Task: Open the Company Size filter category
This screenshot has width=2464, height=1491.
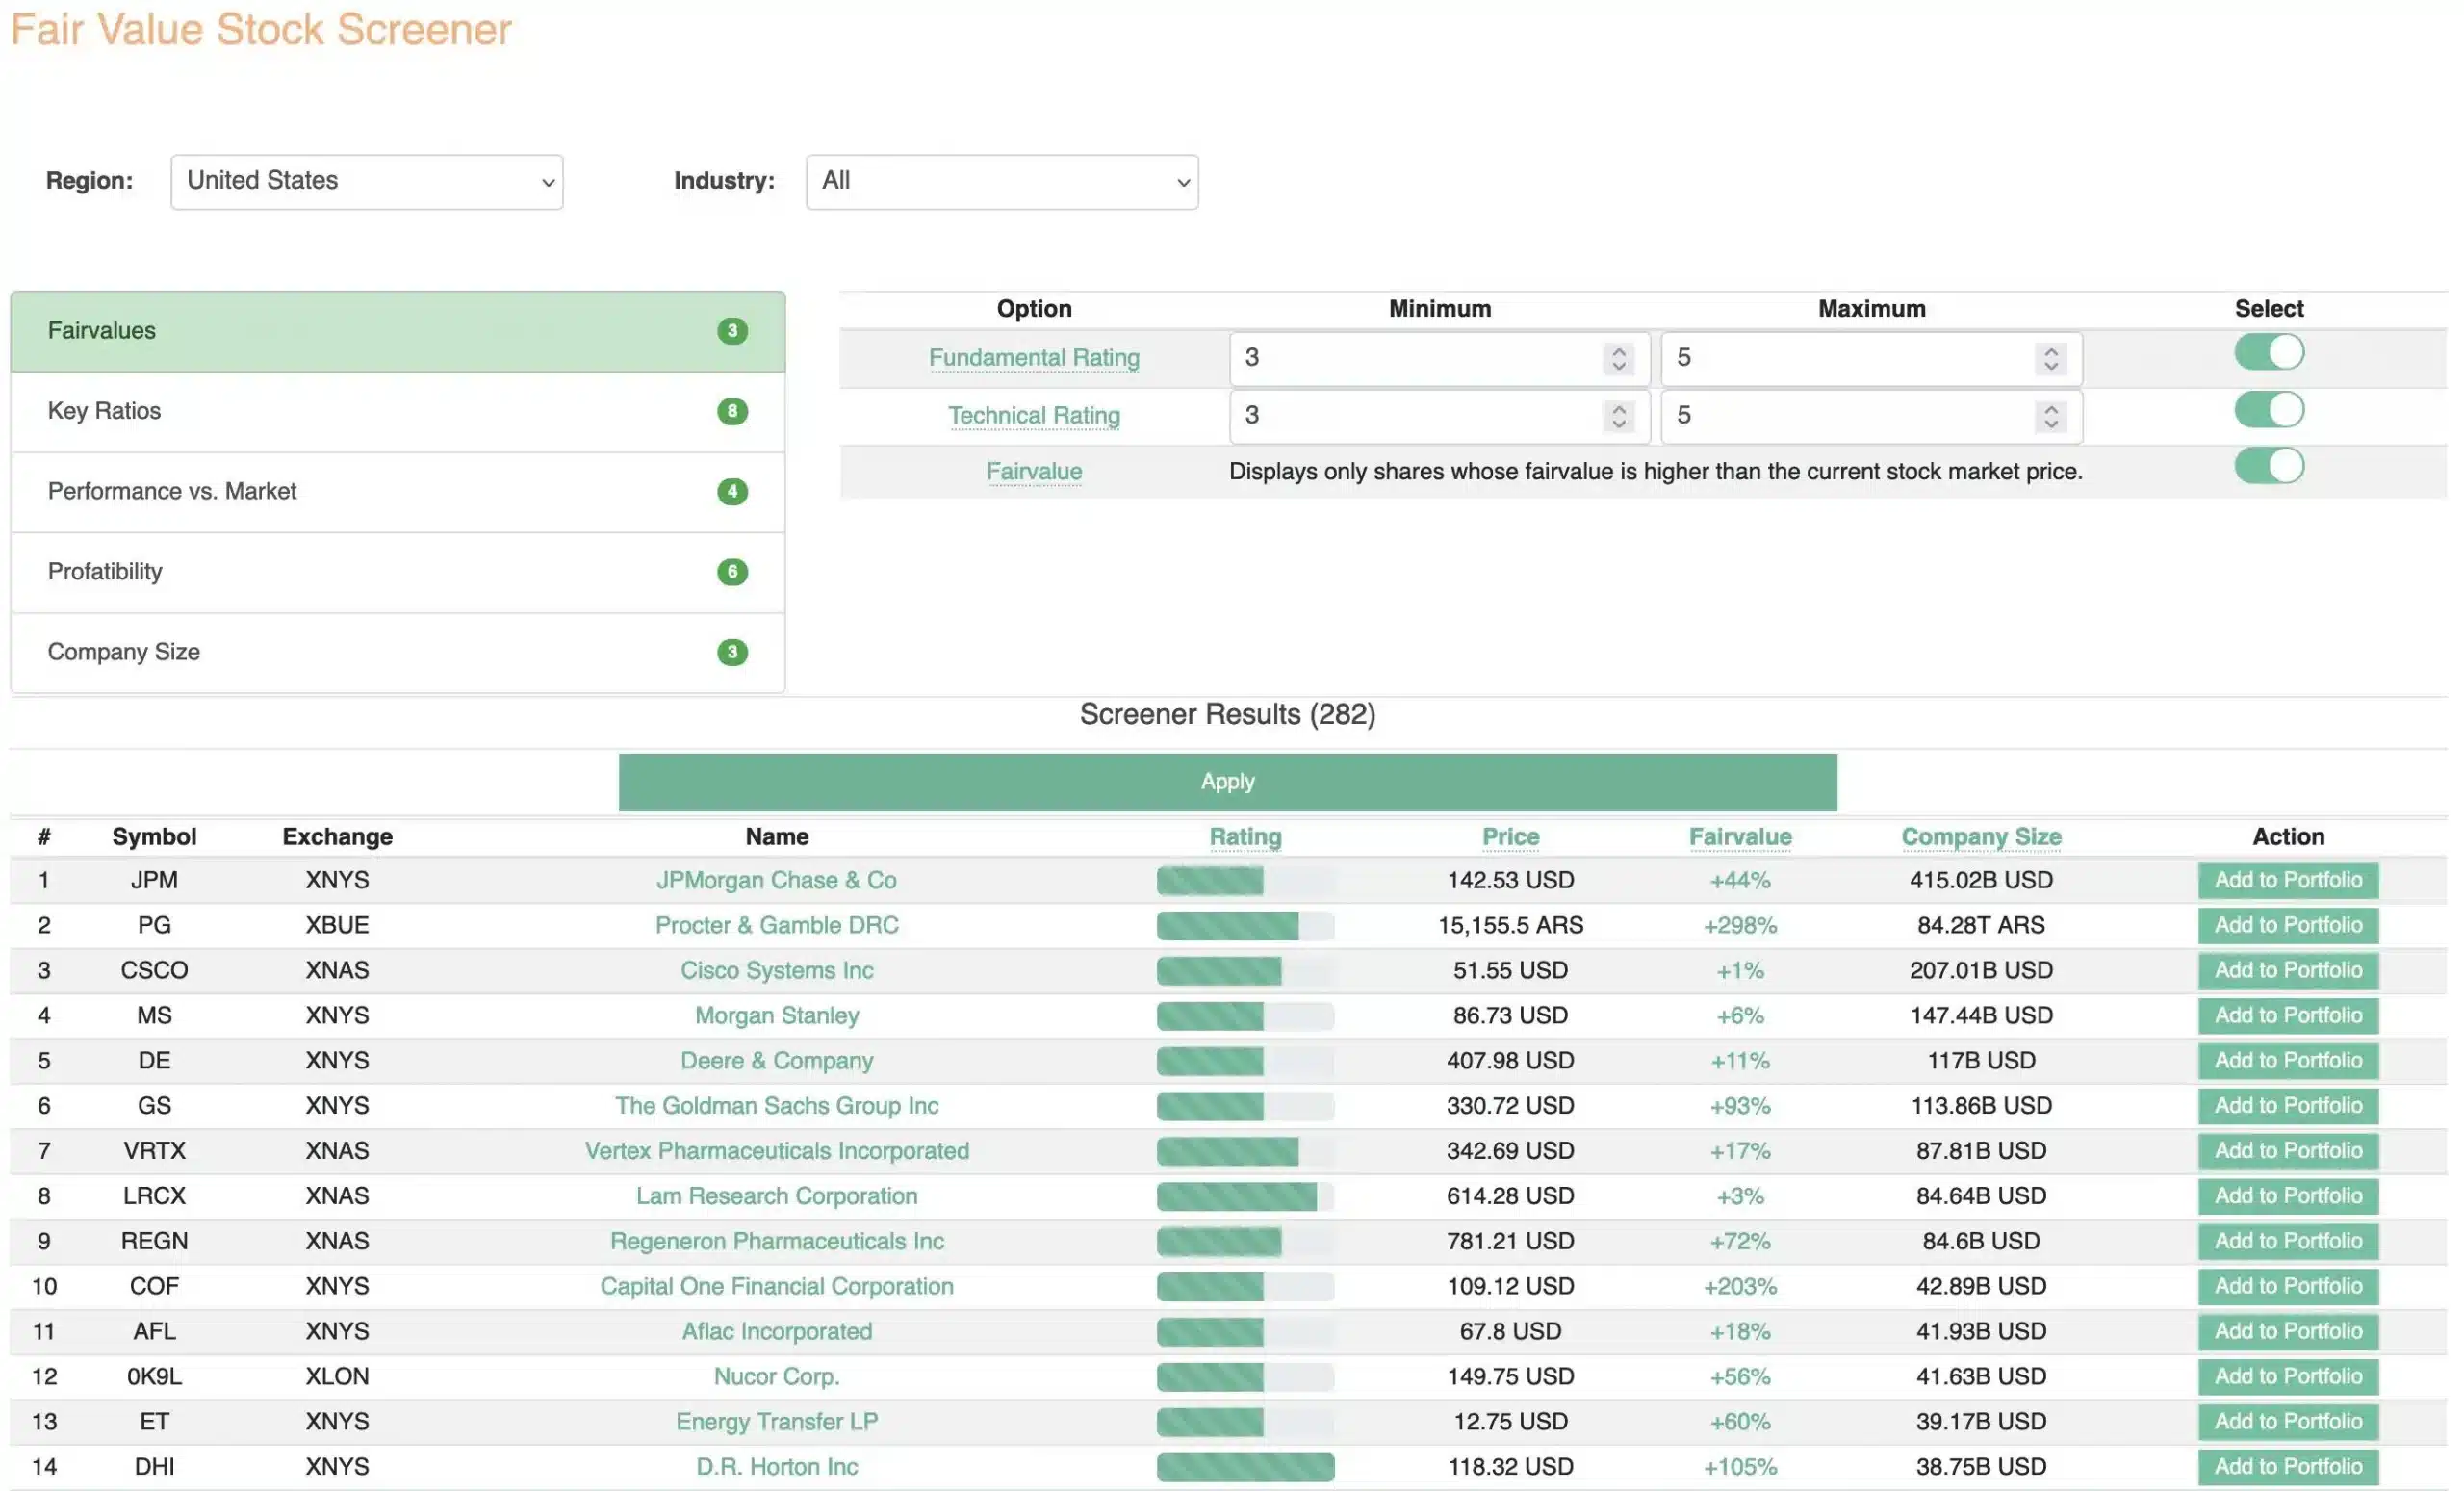Action: [398, 652]
